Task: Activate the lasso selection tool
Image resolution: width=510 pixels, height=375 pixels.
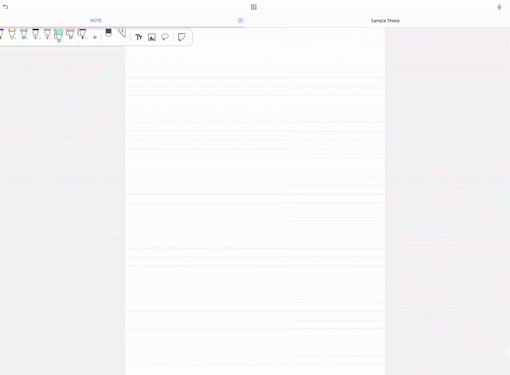Action: pyautogui.click(x=165, y=37)
